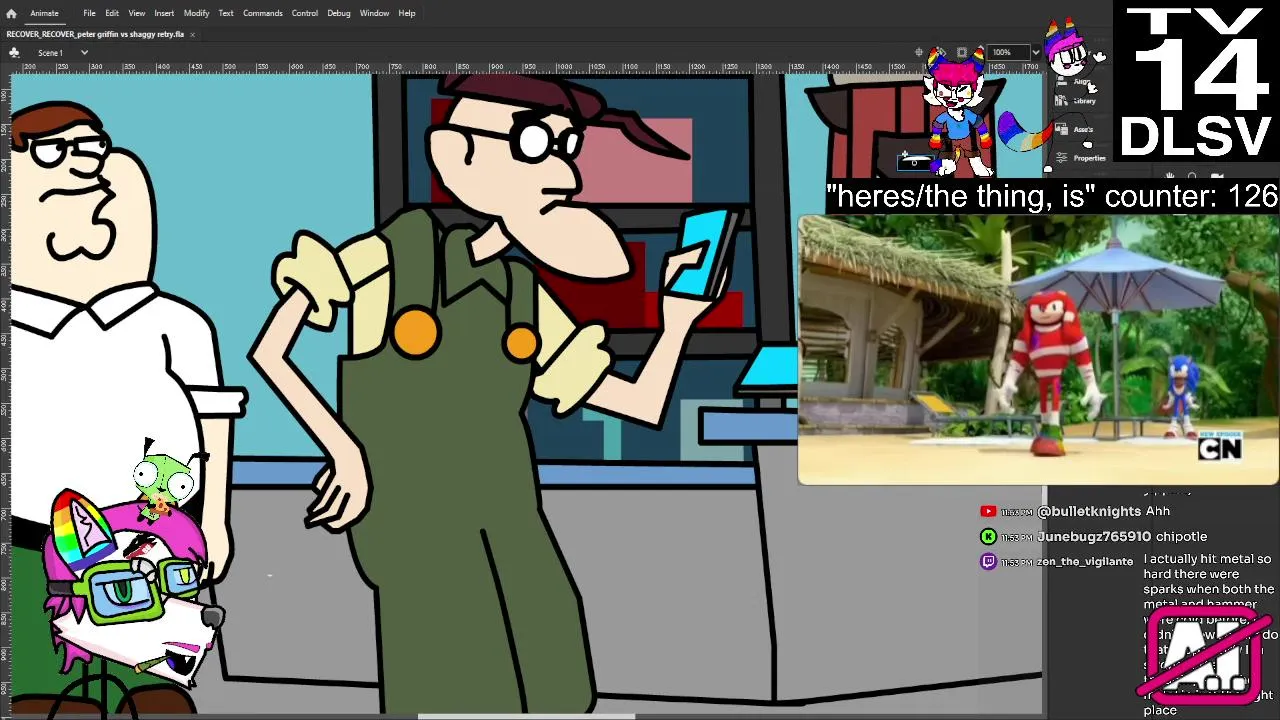Open the Edit menu

click(112, 13)
